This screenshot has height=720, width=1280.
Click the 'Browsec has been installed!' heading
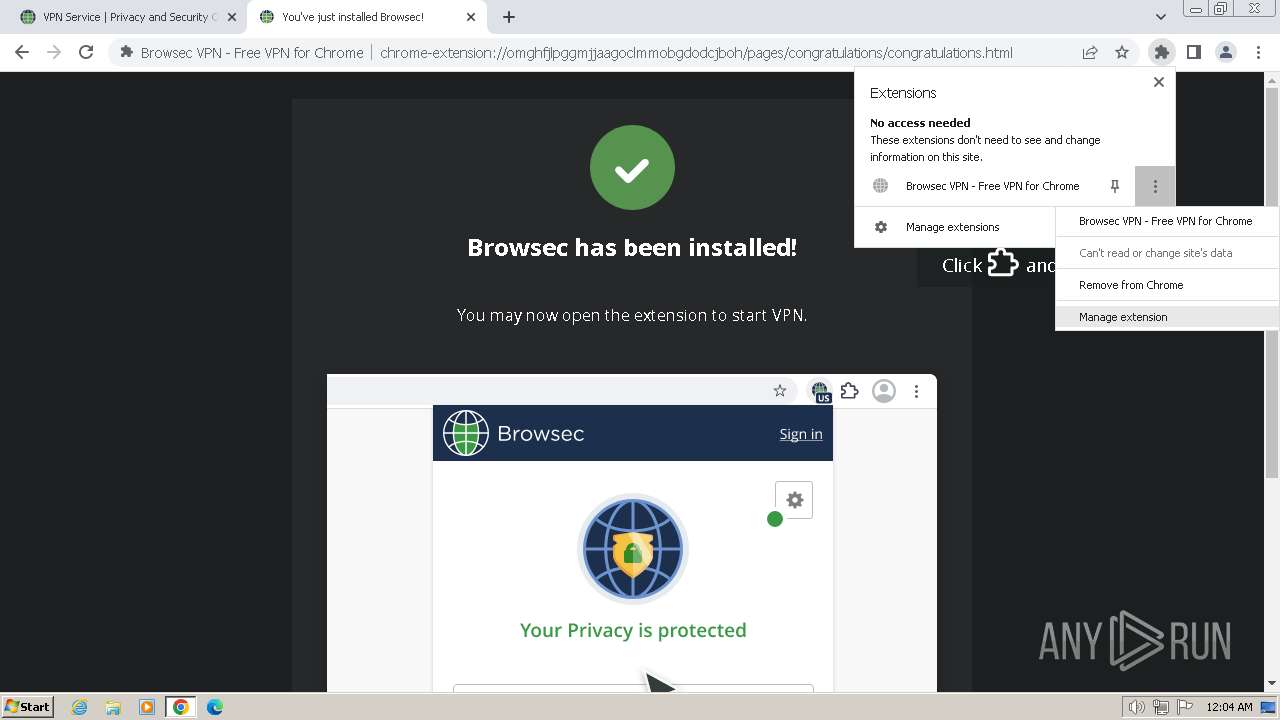point(632,247)
